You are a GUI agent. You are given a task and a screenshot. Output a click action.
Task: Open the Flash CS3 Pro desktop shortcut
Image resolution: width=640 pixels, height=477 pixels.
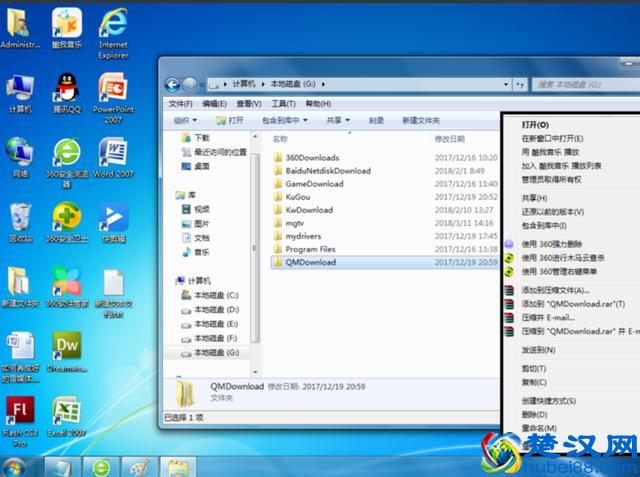click(20, 411)
